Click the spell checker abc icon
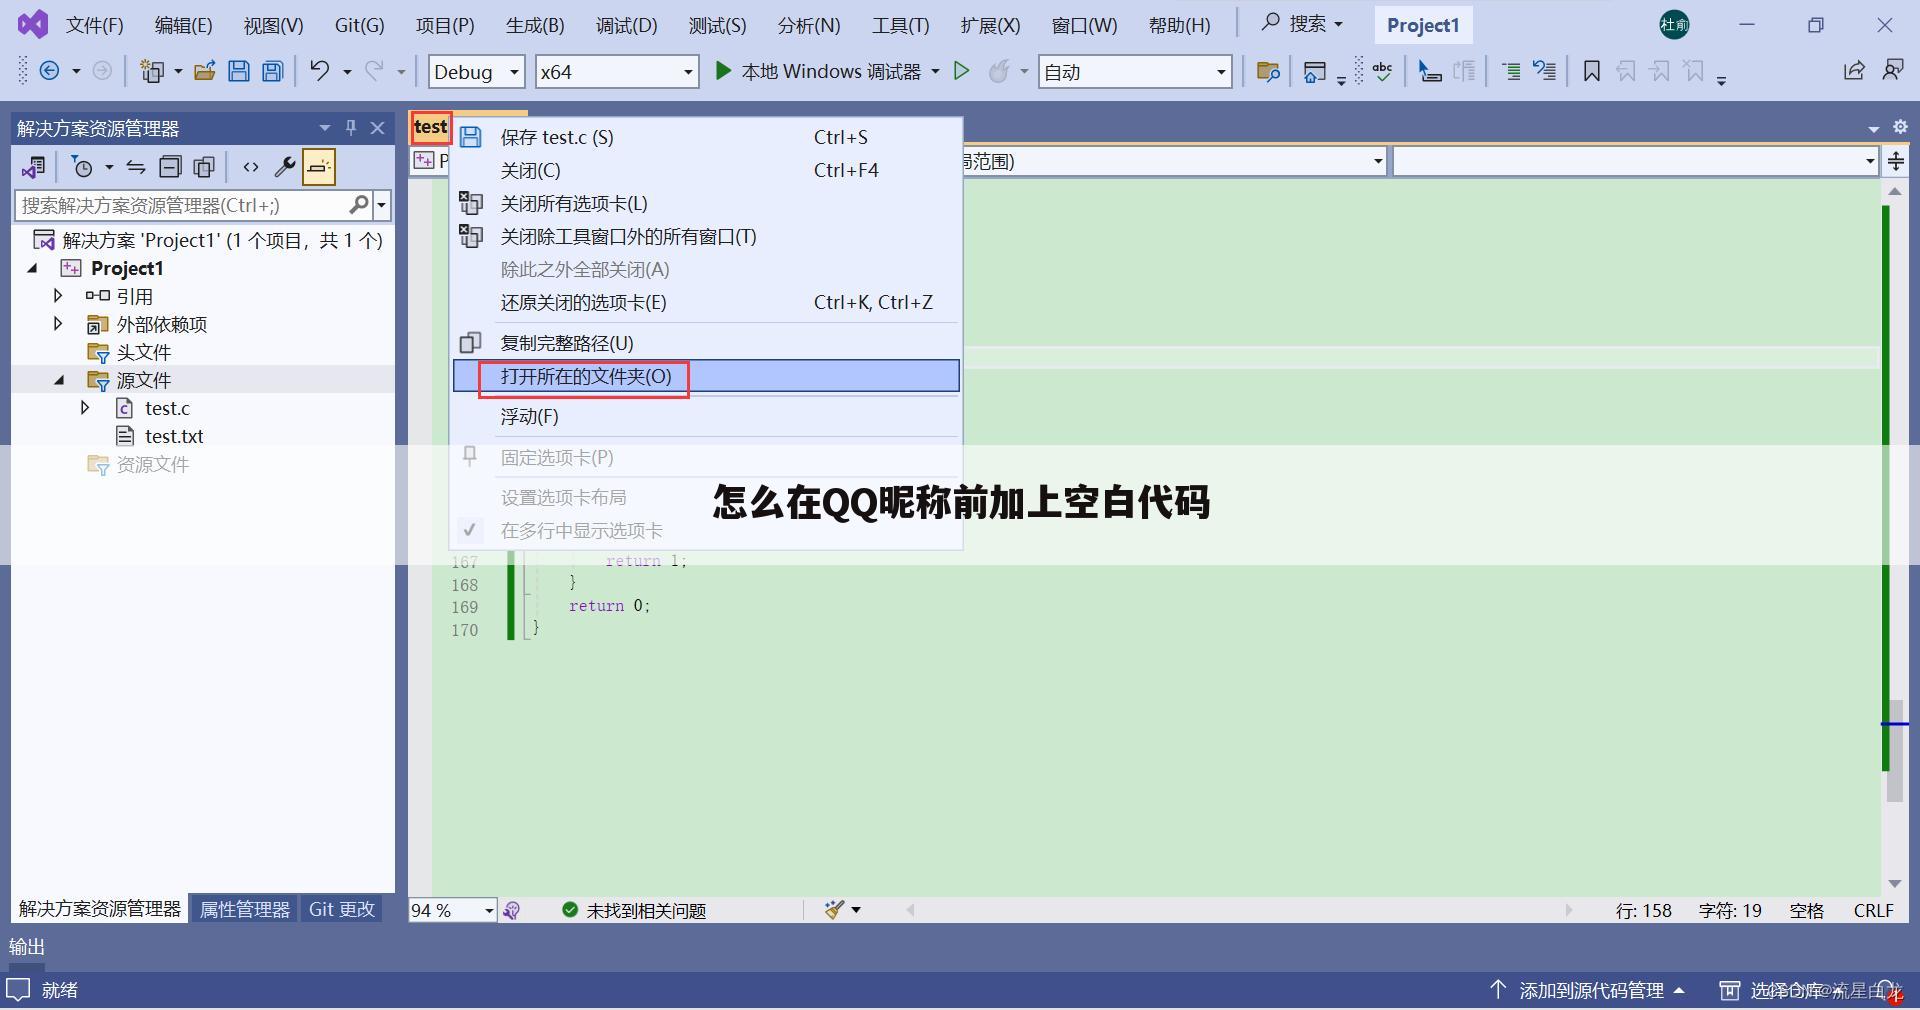The width and height of the screenshot is (1920, 1010). click(1383, 71)
